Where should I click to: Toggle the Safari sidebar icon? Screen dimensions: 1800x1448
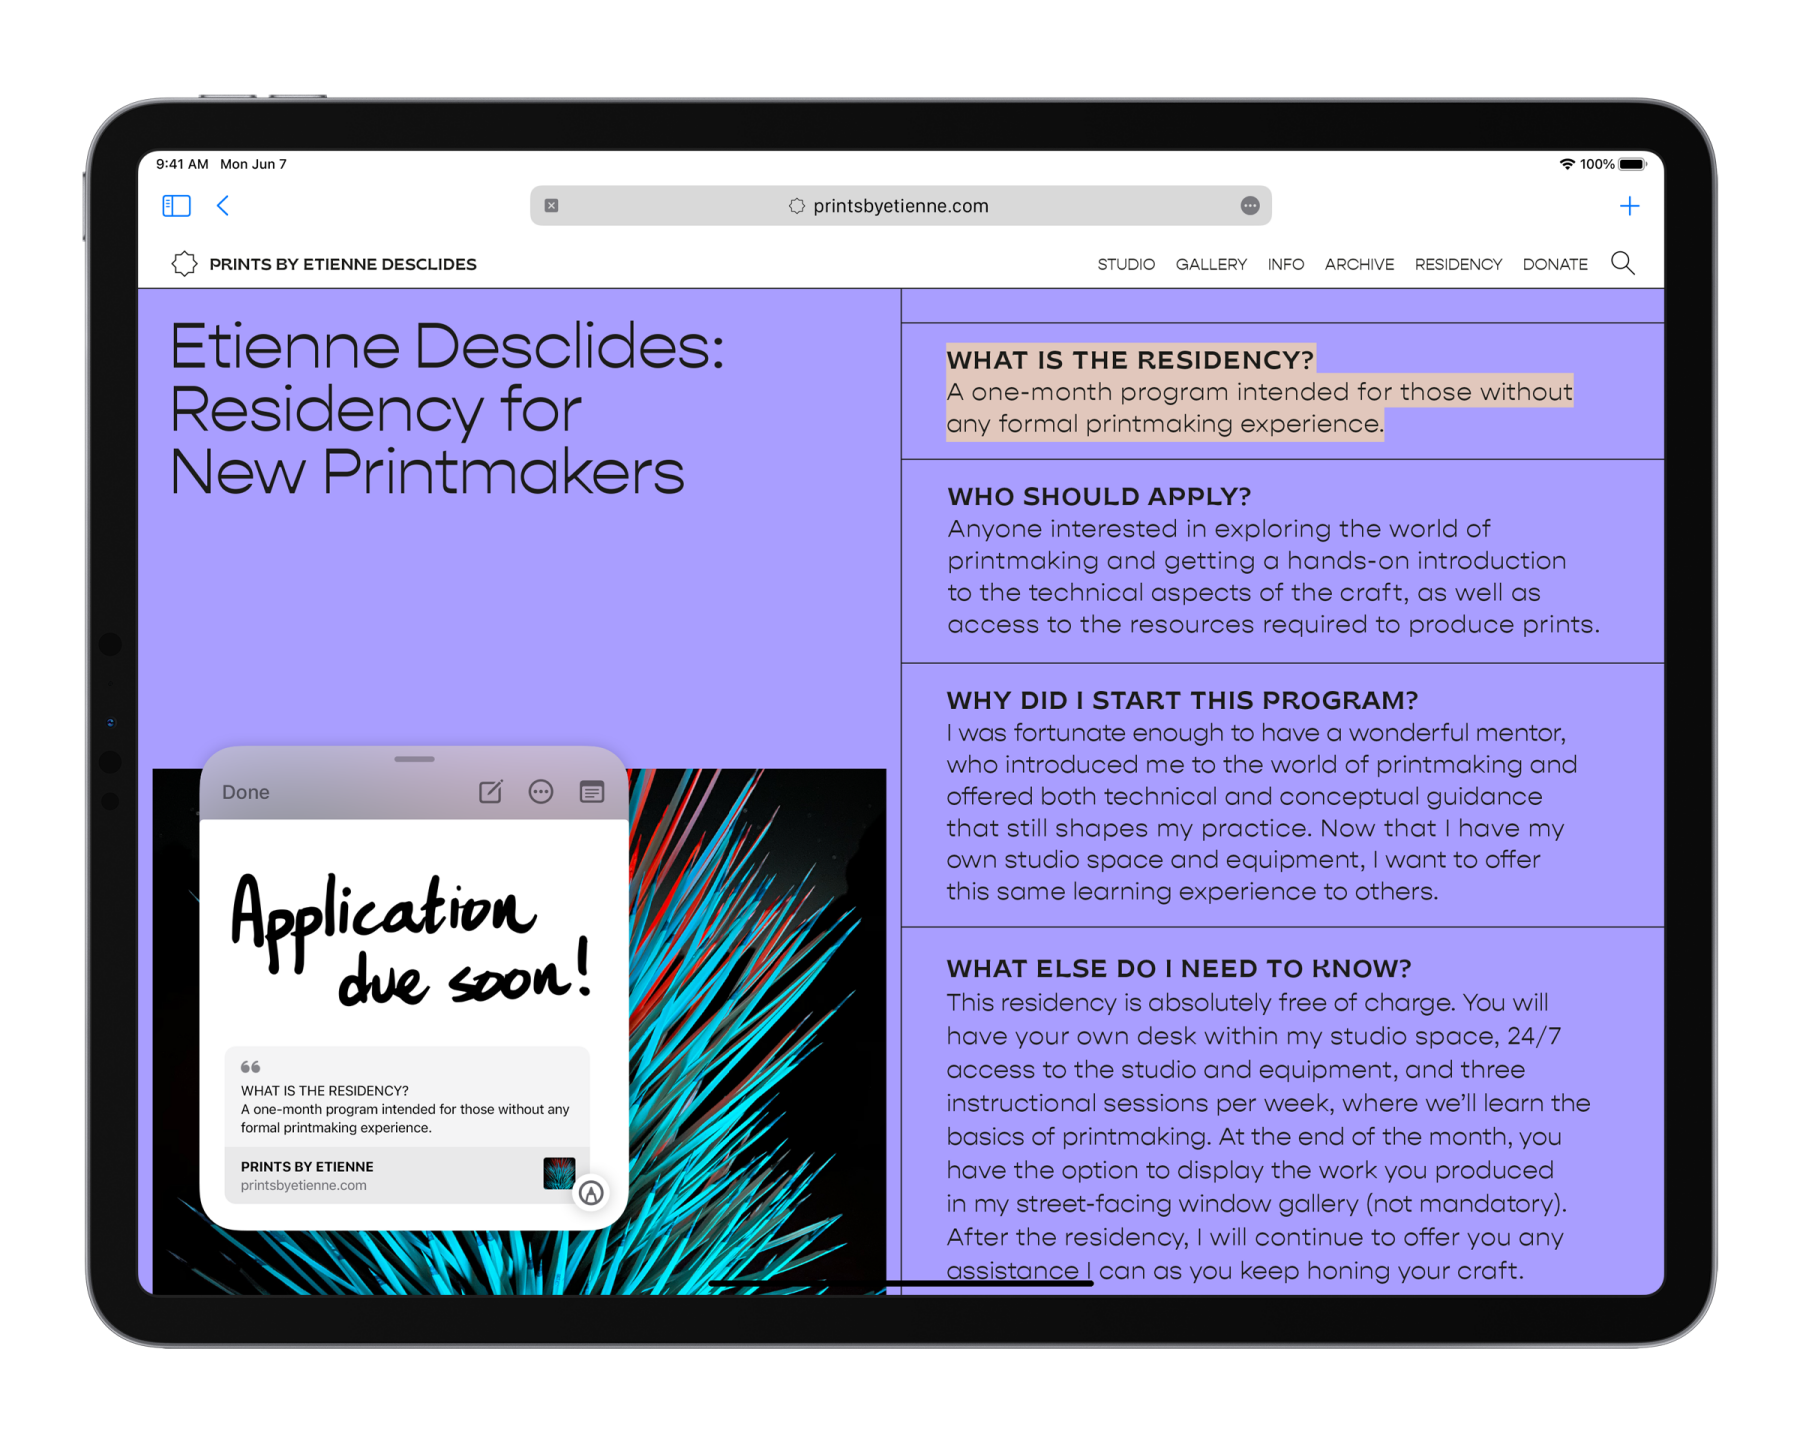pyautogui.click(x=176, y=206)
